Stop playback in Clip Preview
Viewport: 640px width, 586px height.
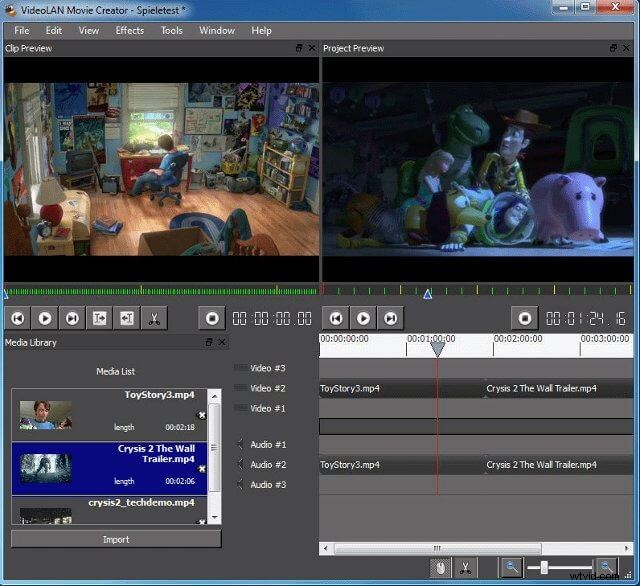(x=212, y=318)
